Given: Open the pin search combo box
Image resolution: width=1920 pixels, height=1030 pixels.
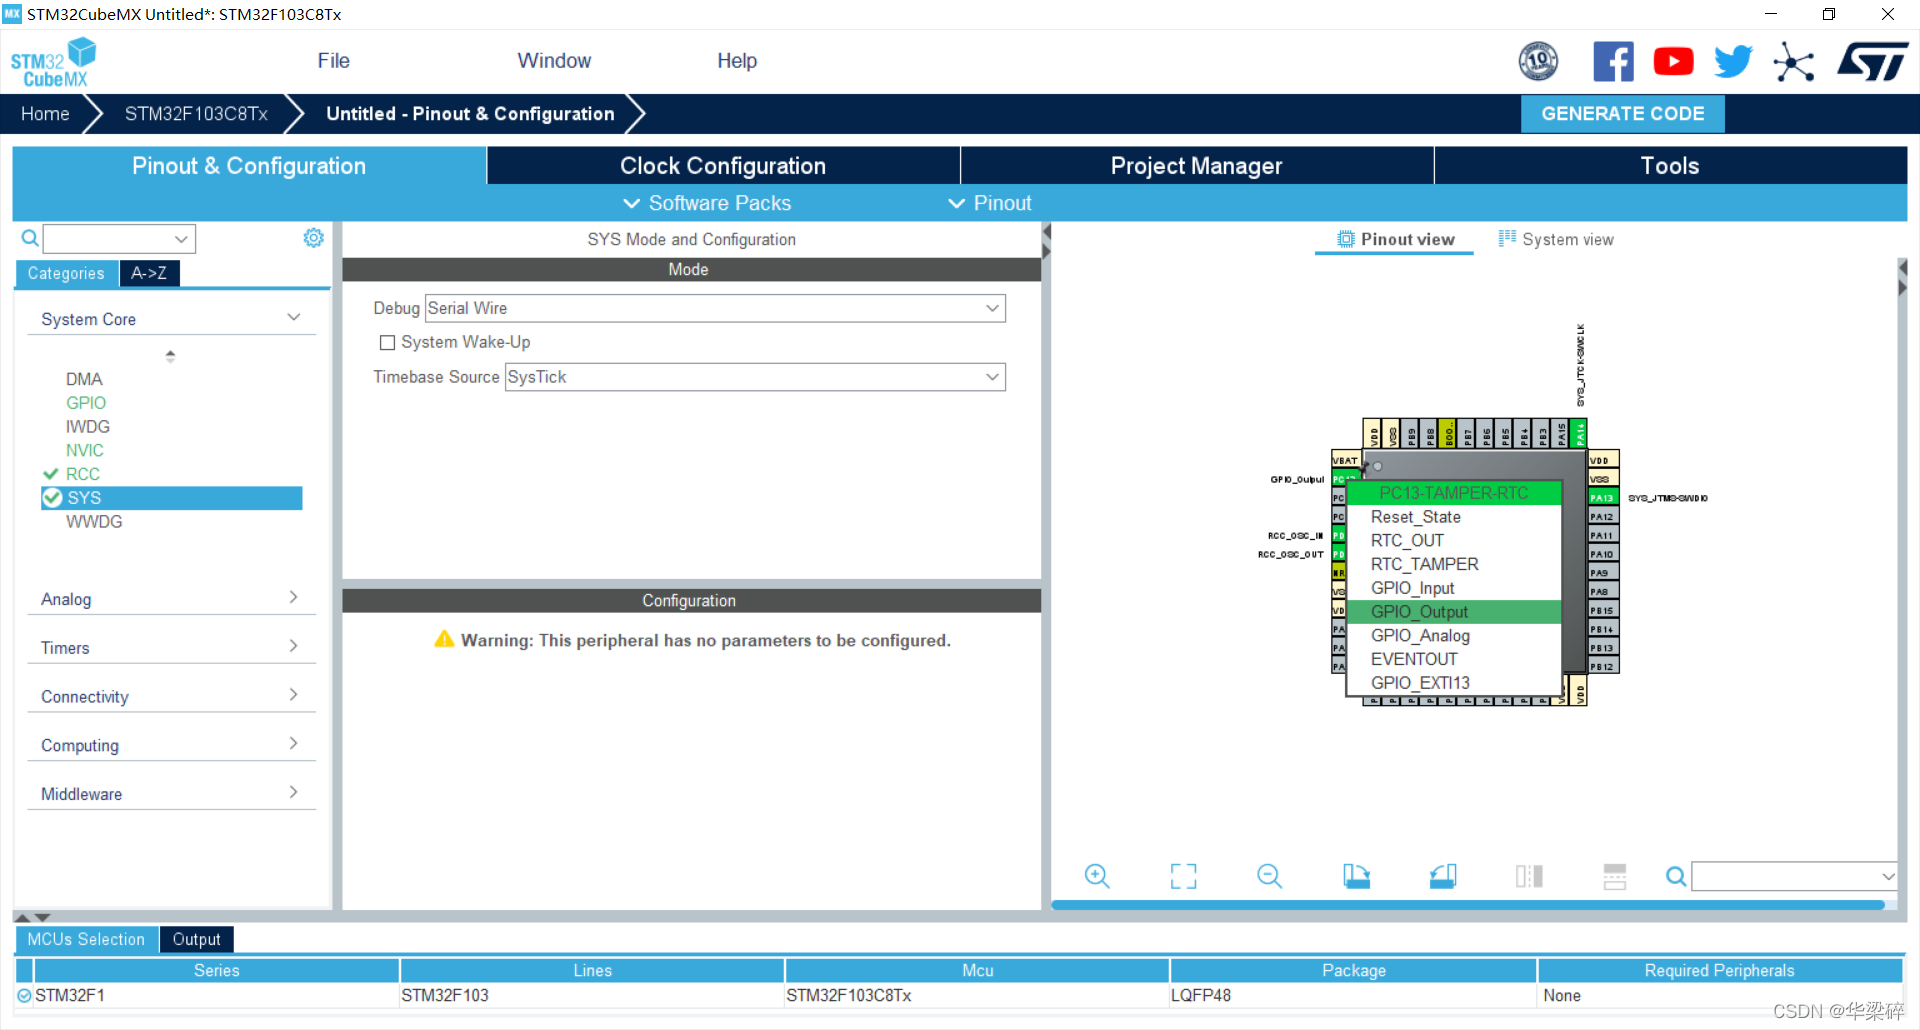Looking at the screenshot, I should click(x=1794, y=877).
